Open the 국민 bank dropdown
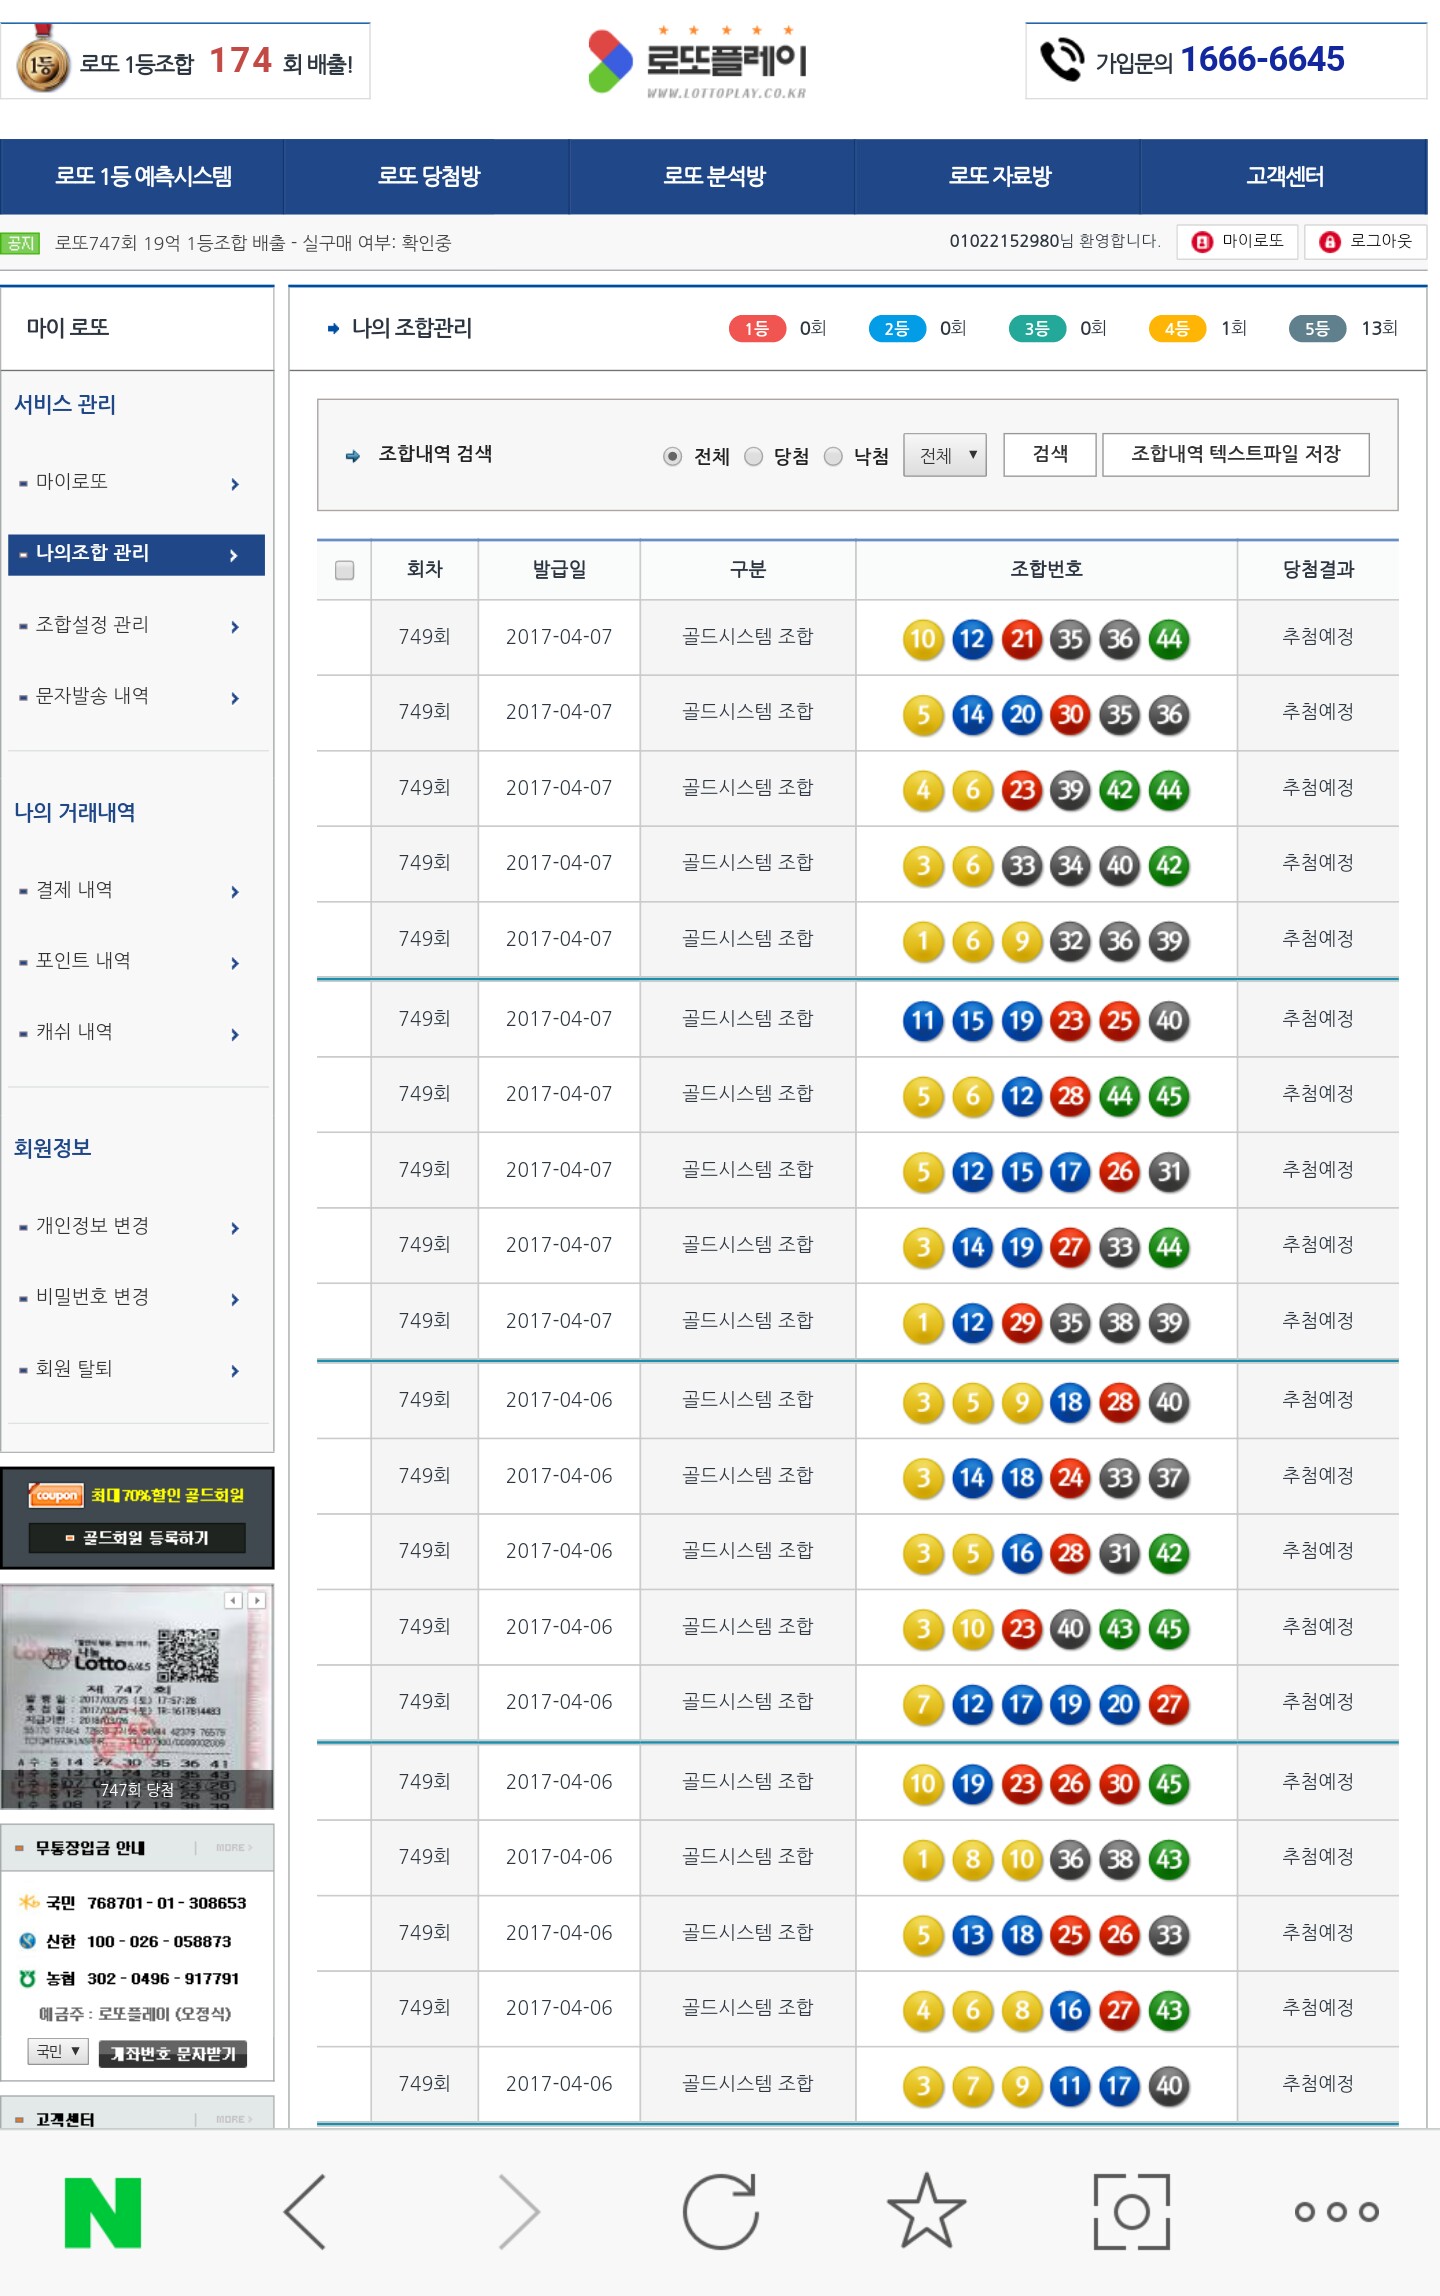Image resolution: width=1440 pixels, height=2296 pixels. point(58,2052)
